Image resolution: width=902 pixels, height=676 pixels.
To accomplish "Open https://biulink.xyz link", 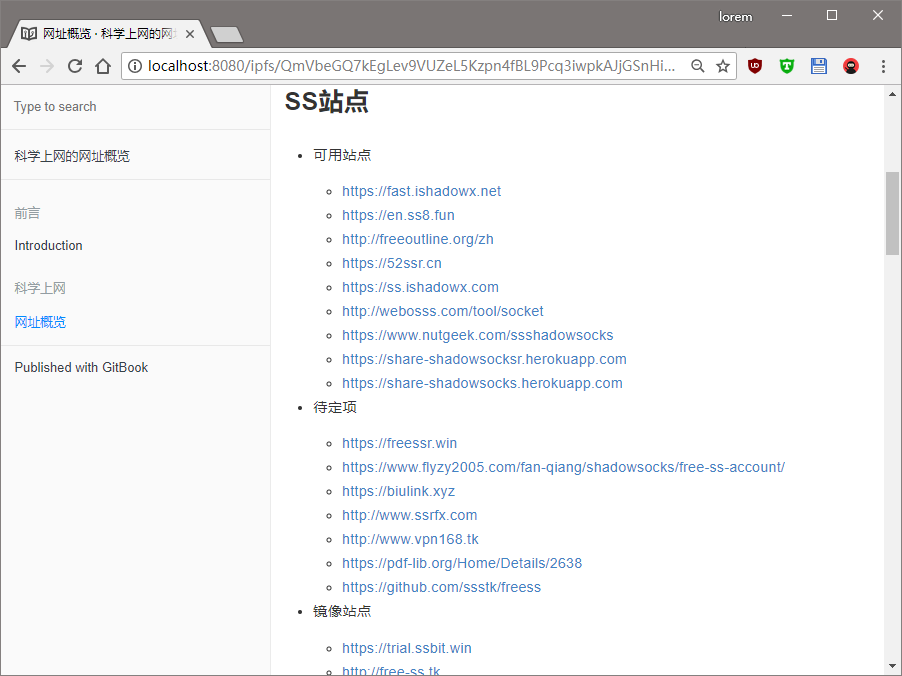I will [398, 491].
